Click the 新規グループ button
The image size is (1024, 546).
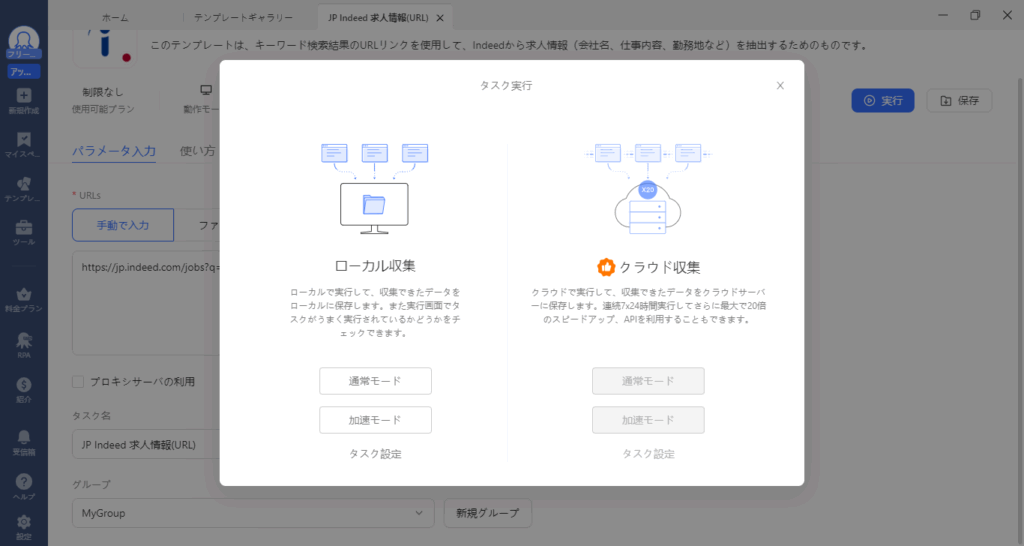488,513
